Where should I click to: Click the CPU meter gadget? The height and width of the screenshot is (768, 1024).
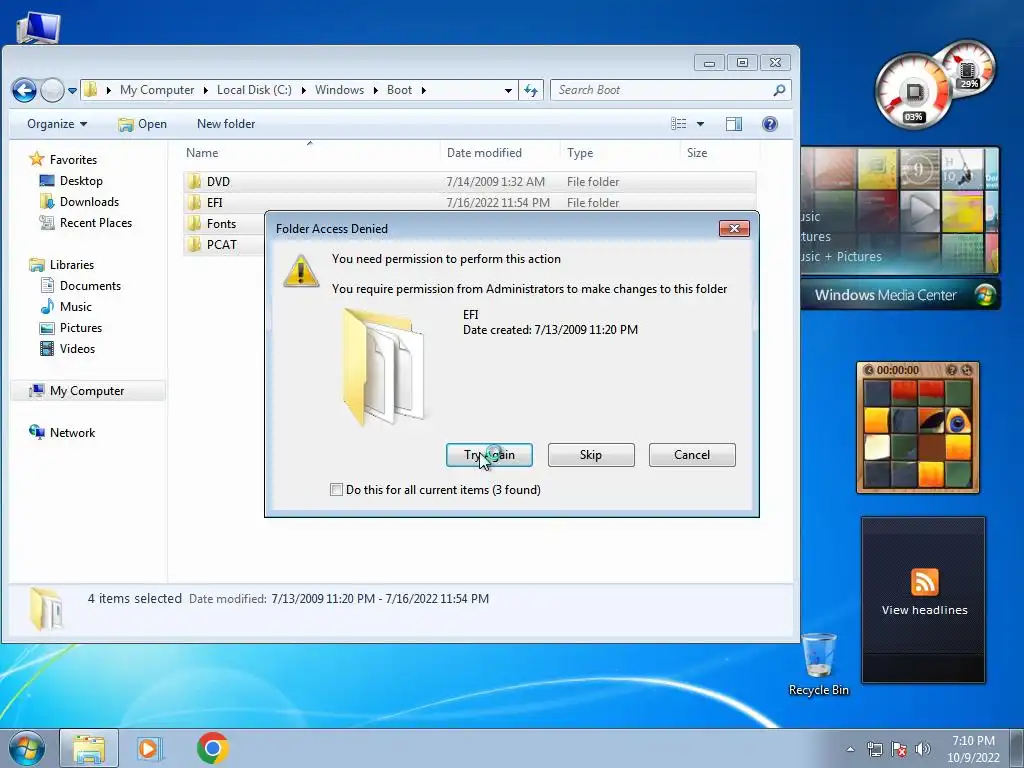pos(914,93)
